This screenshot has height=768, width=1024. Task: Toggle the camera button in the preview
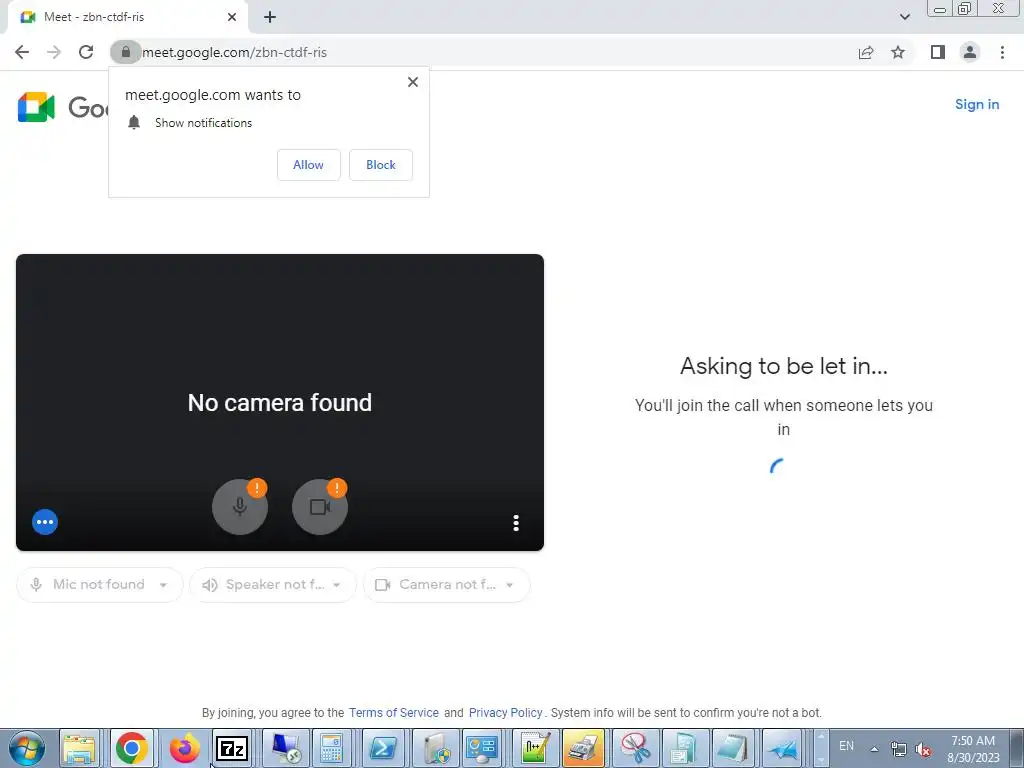[319, 507]
